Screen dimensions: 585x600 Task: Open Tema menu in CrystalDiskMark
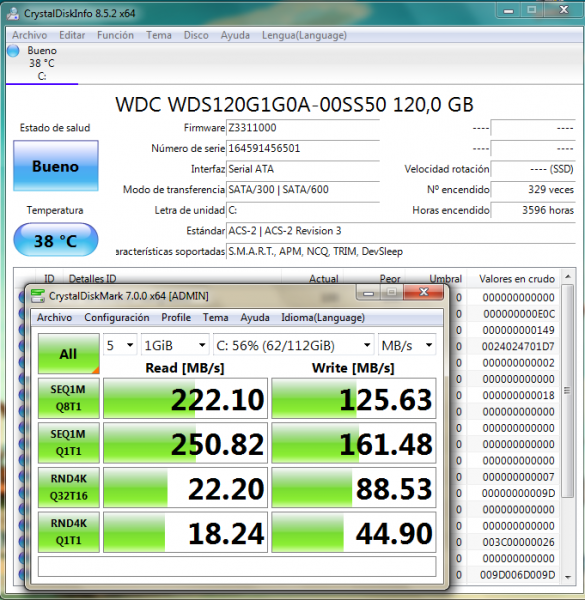coord(215,318)
